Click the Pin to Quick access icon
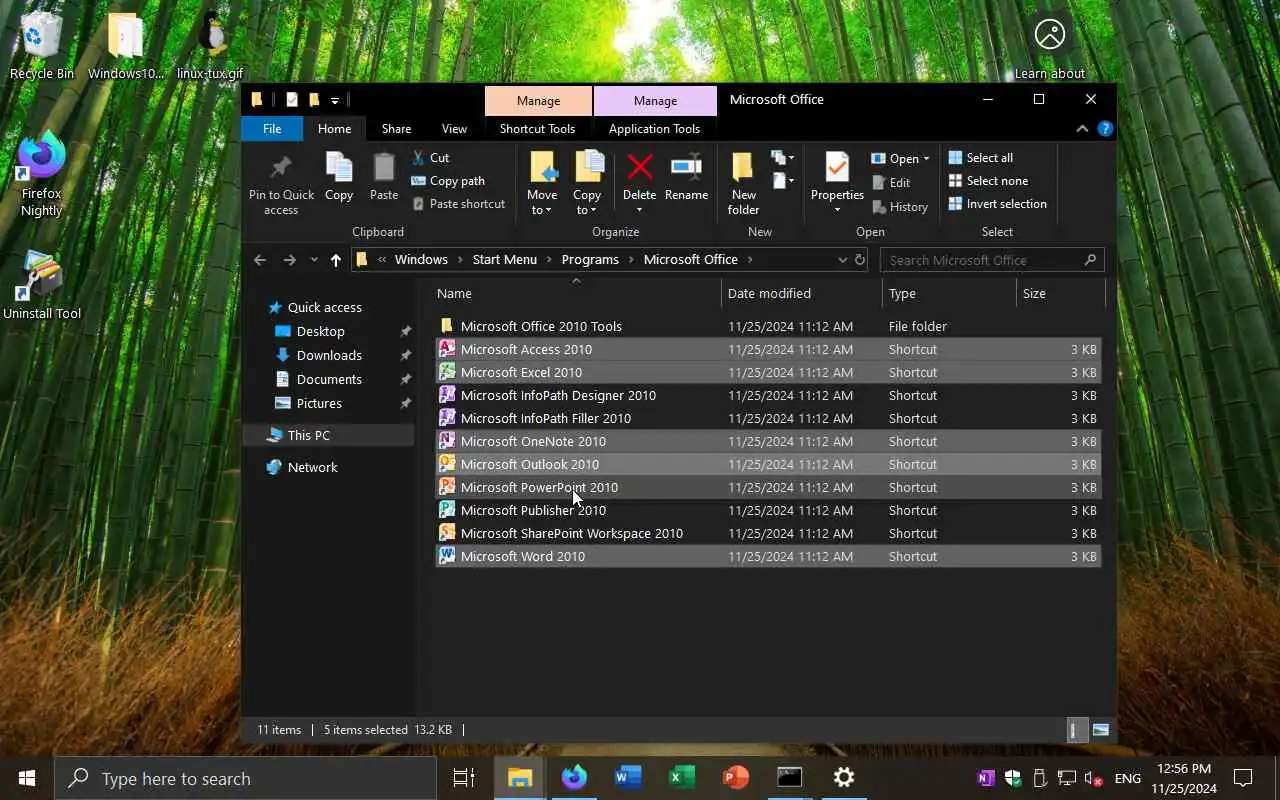1280x800 pixels. [281, 168]
